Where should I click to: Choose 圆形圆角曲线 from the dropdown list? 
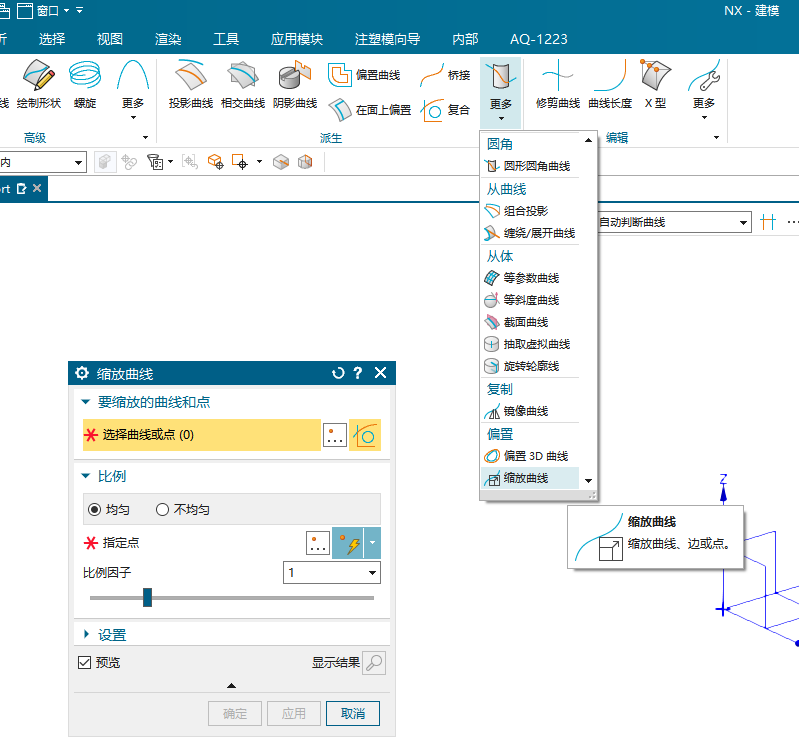[530, 166]
